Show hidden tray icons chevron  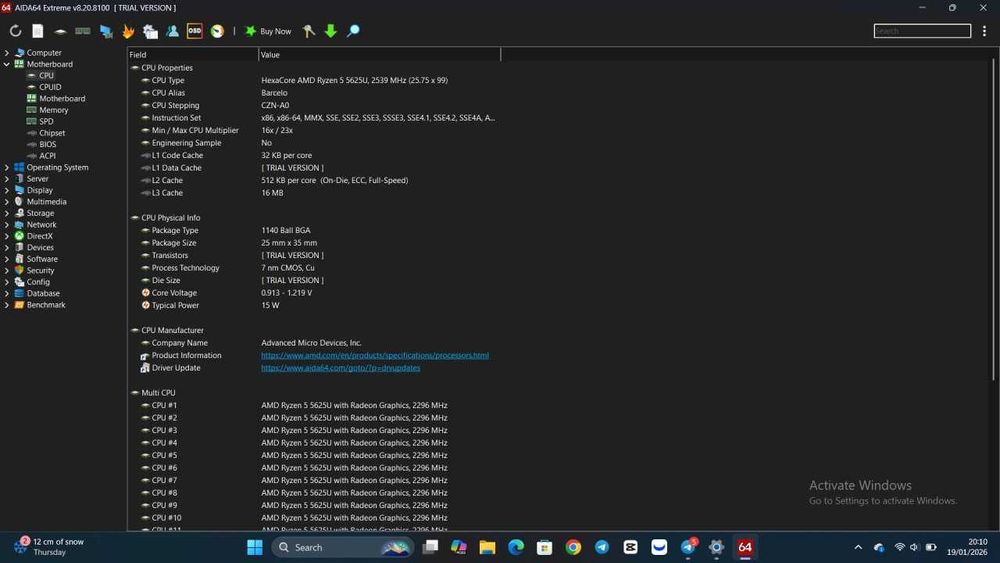[x=858, y=547]
